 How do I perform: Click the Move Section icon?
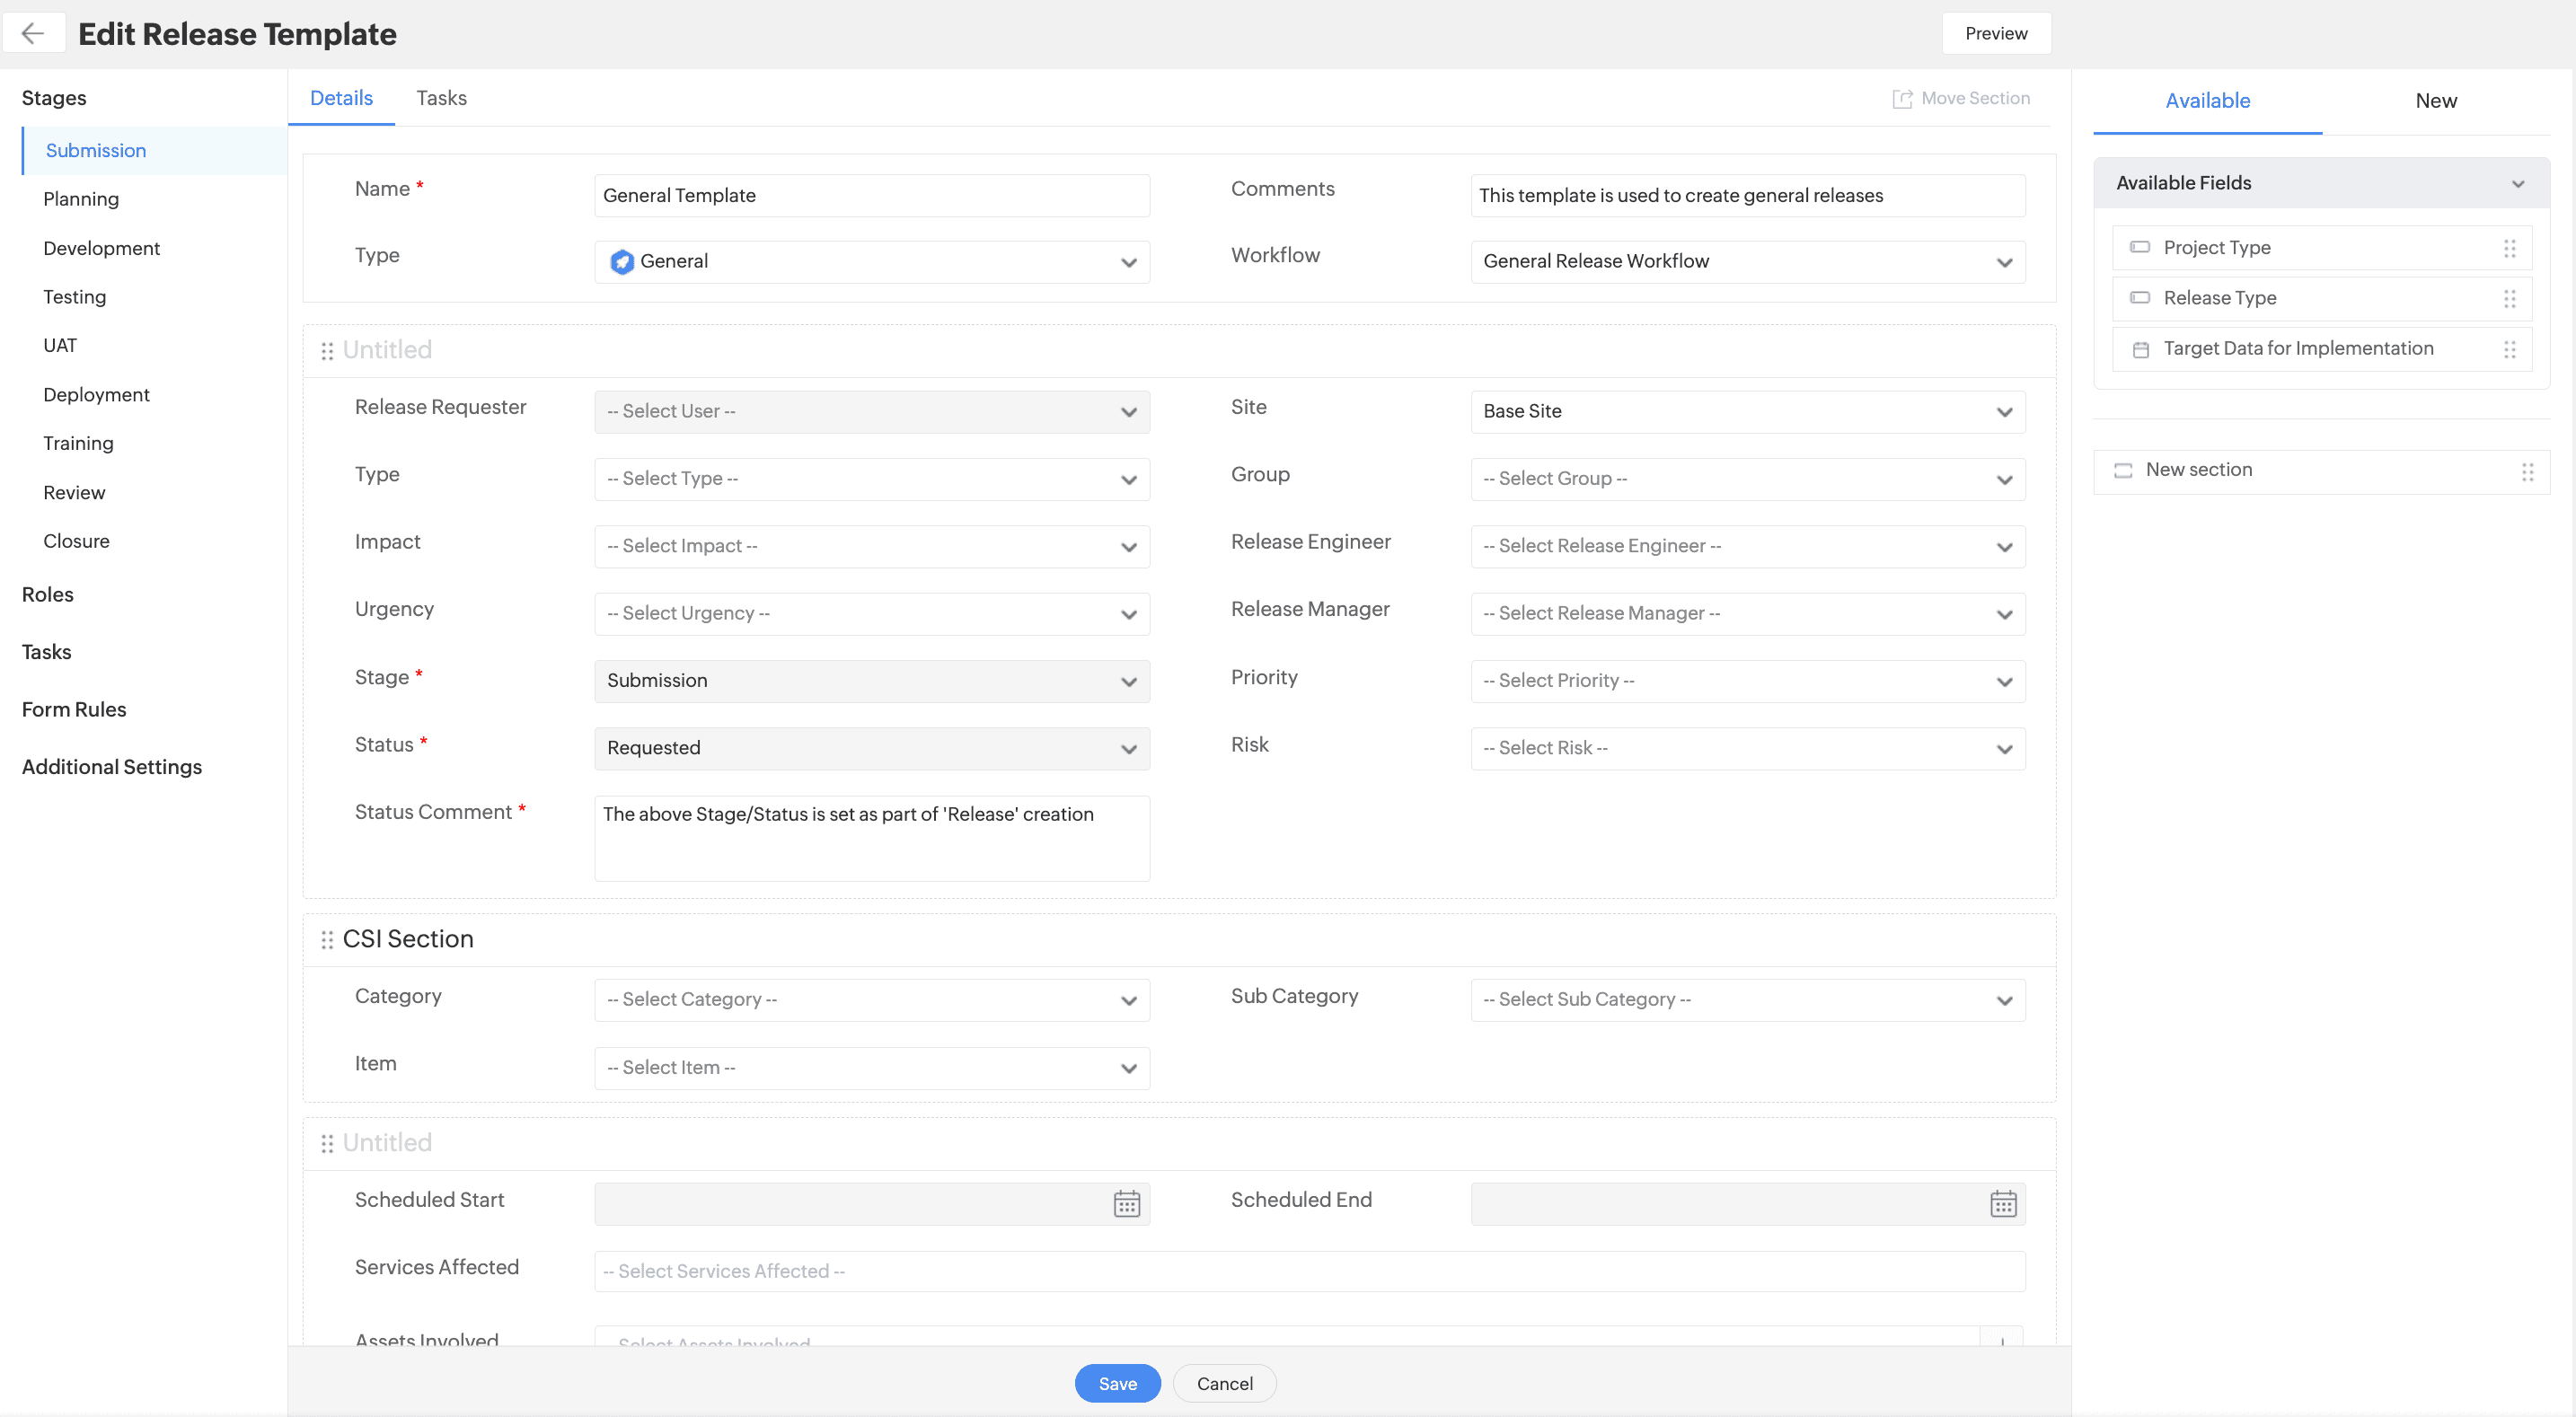click(x=1902, y=98)
